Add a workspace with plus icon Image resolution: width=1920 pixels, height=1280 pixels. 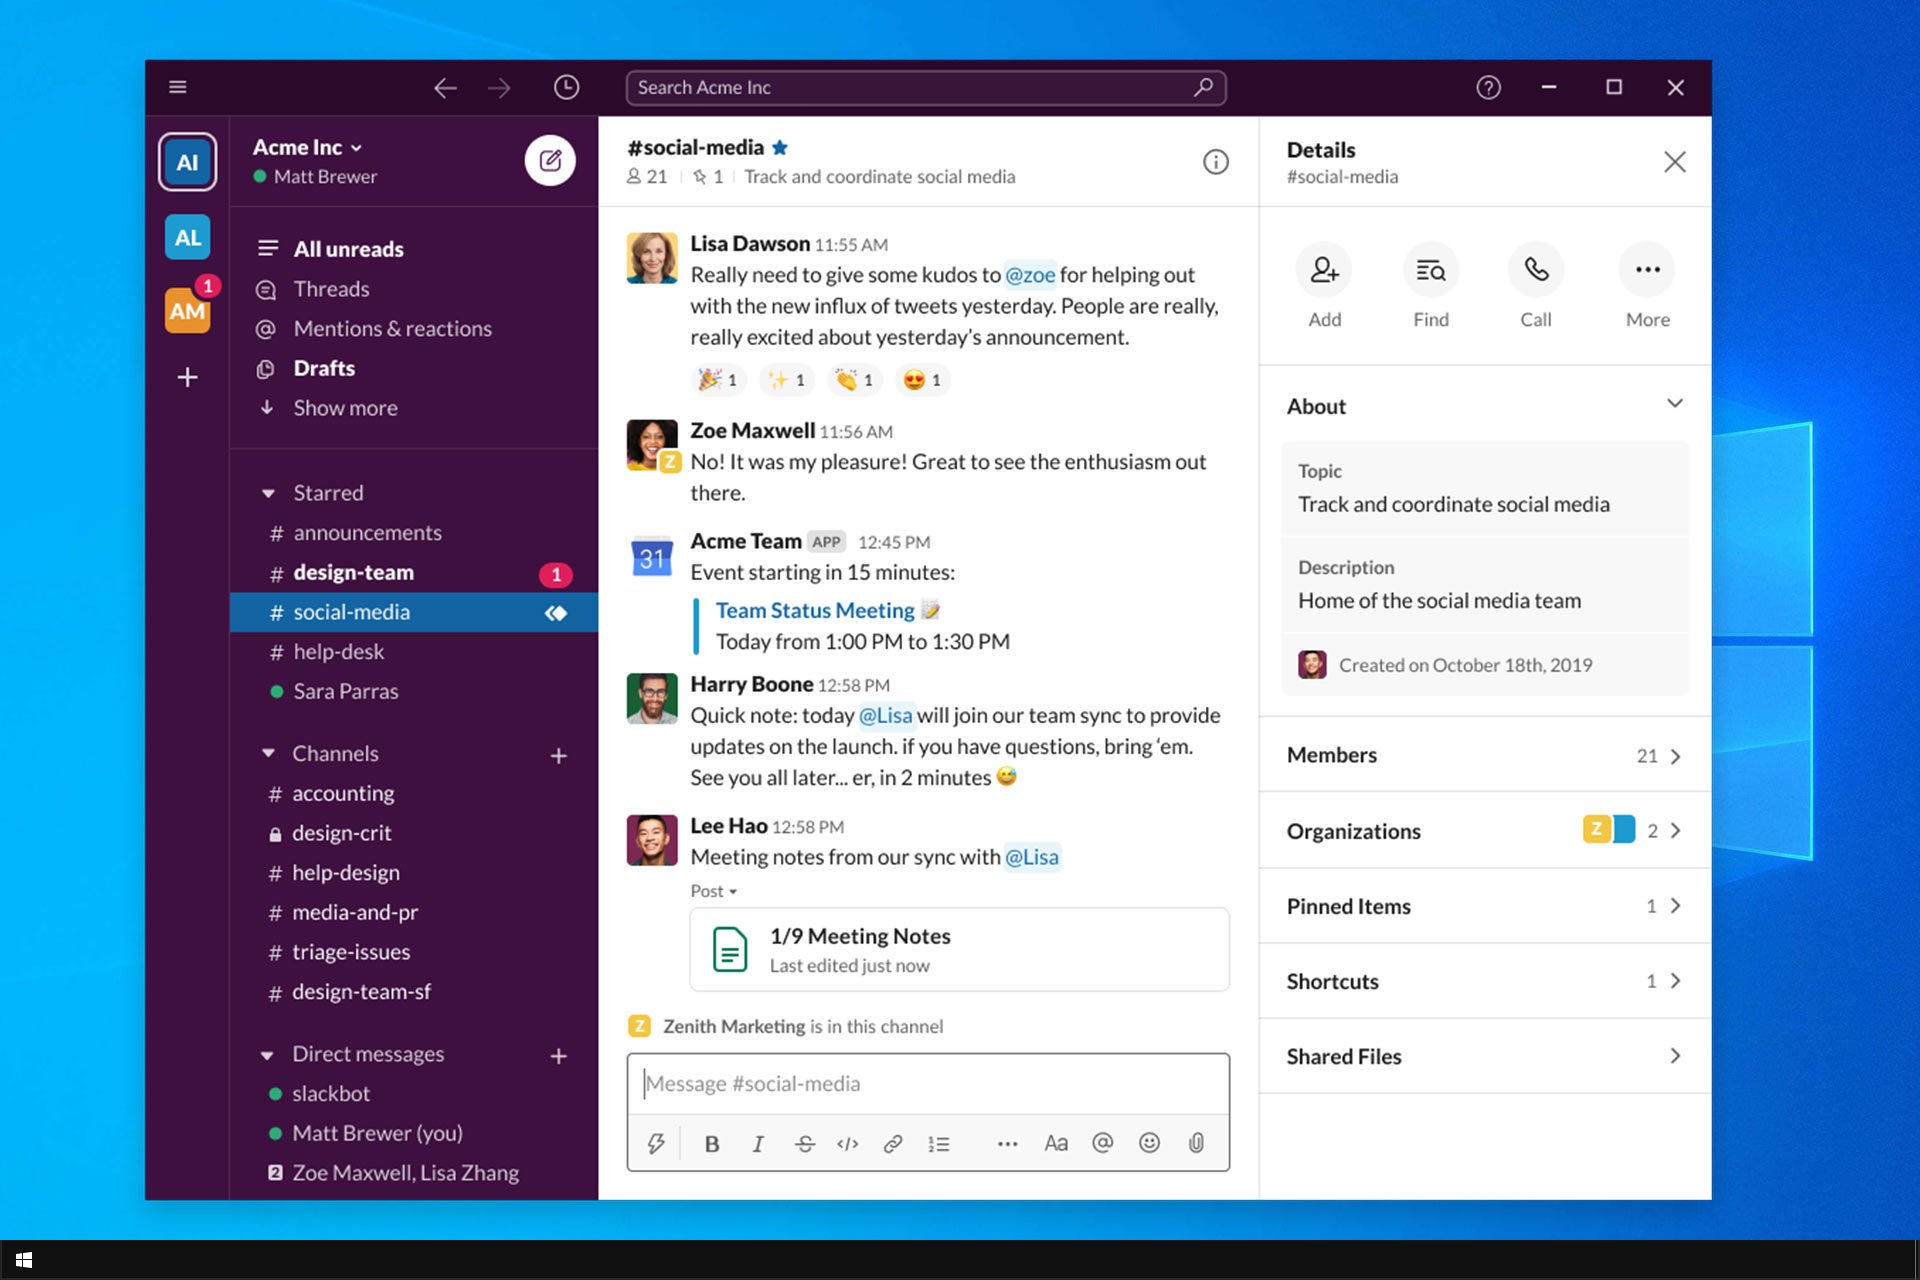(187, 377)
